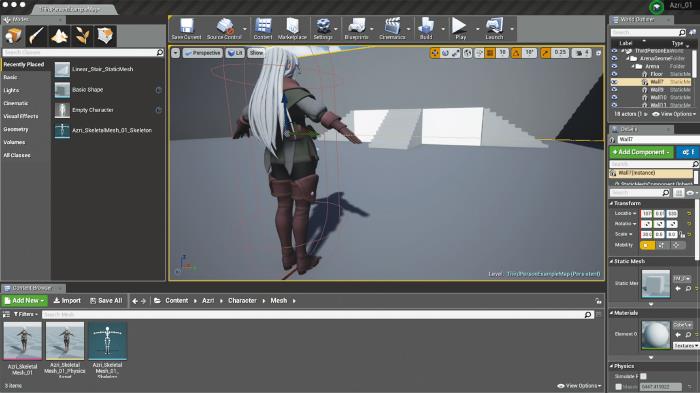Open rotation snap angle value dropdown
This screenshot has width=700, height=393.
pyautogui.click(x=529, y=53)
